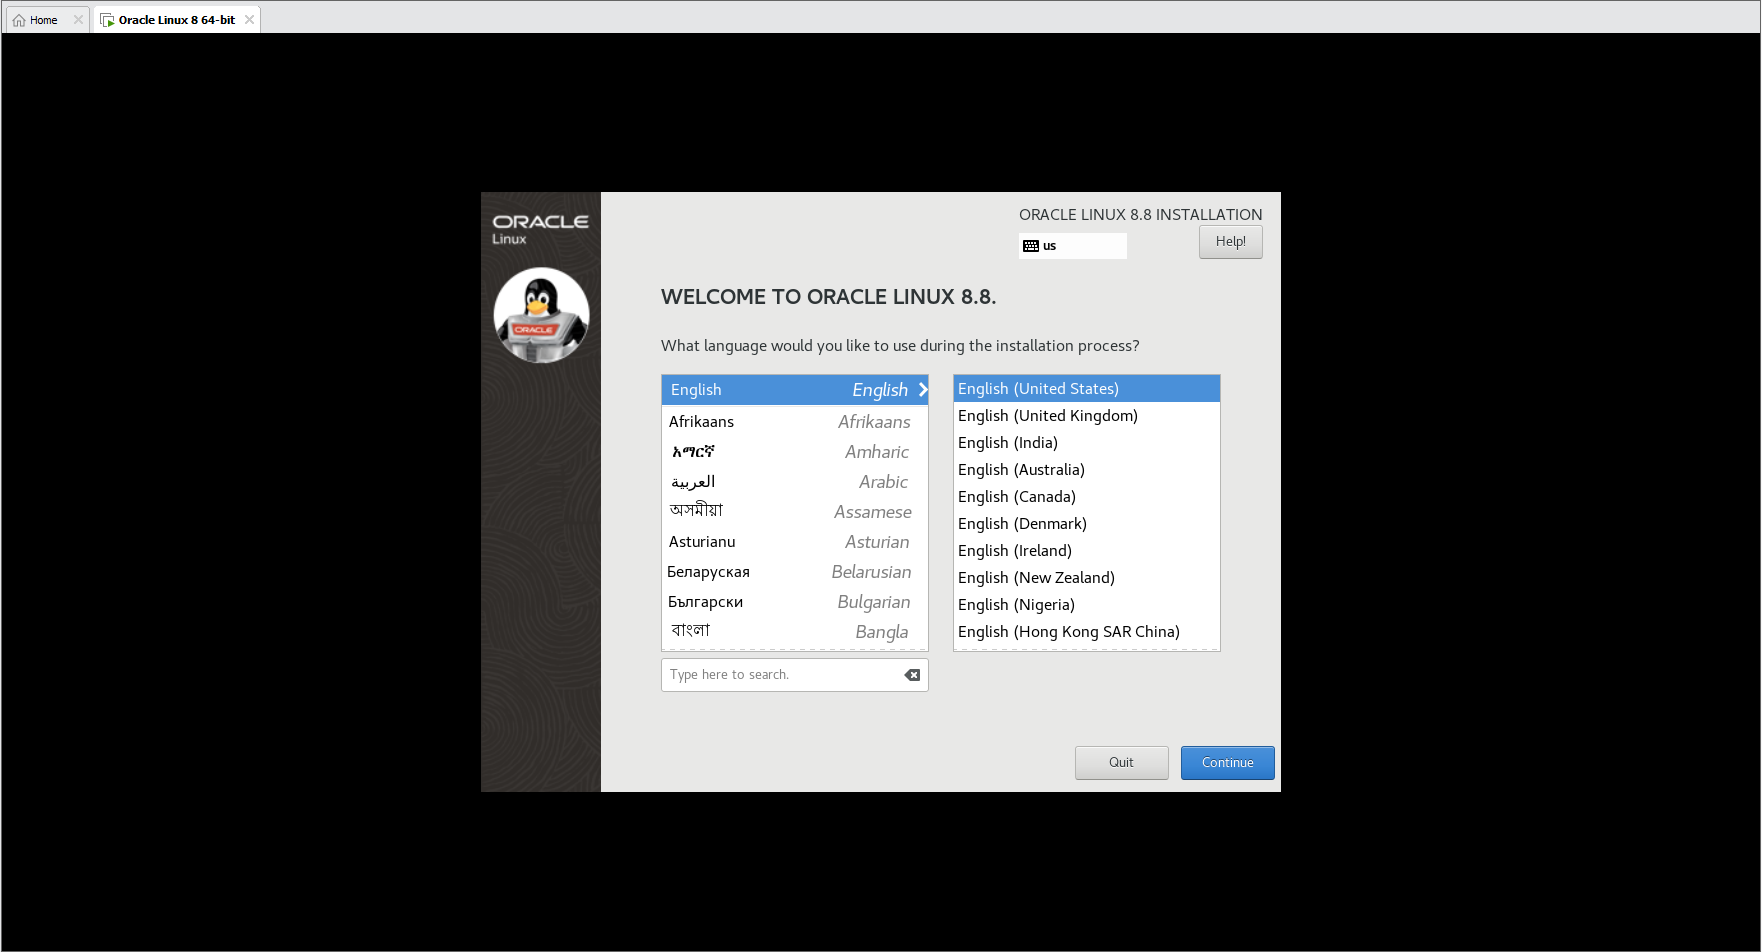Choose English (Nigeria) locale
Screen dimensions: 1762x952
coord(1086,605)
